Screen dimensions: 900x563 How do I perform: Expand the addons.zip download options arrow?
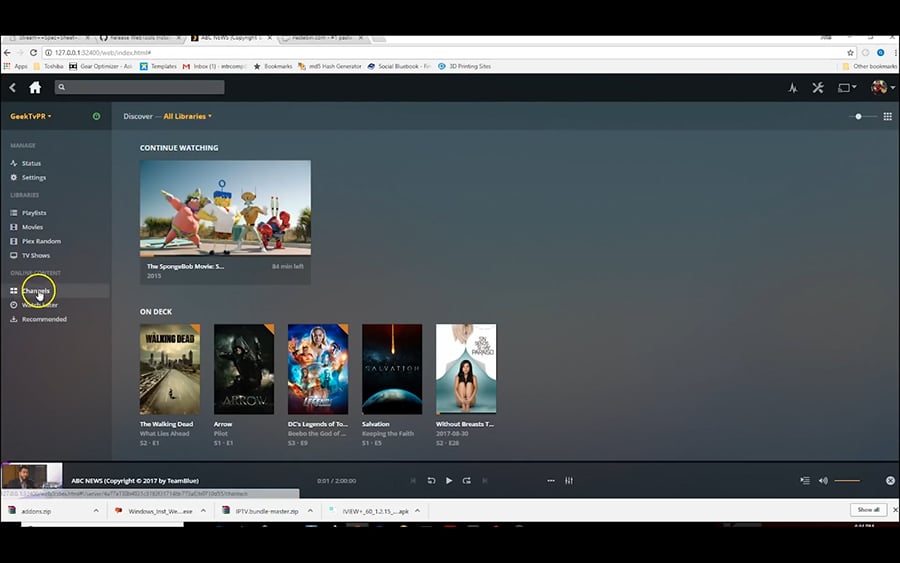tap(96, 511)
